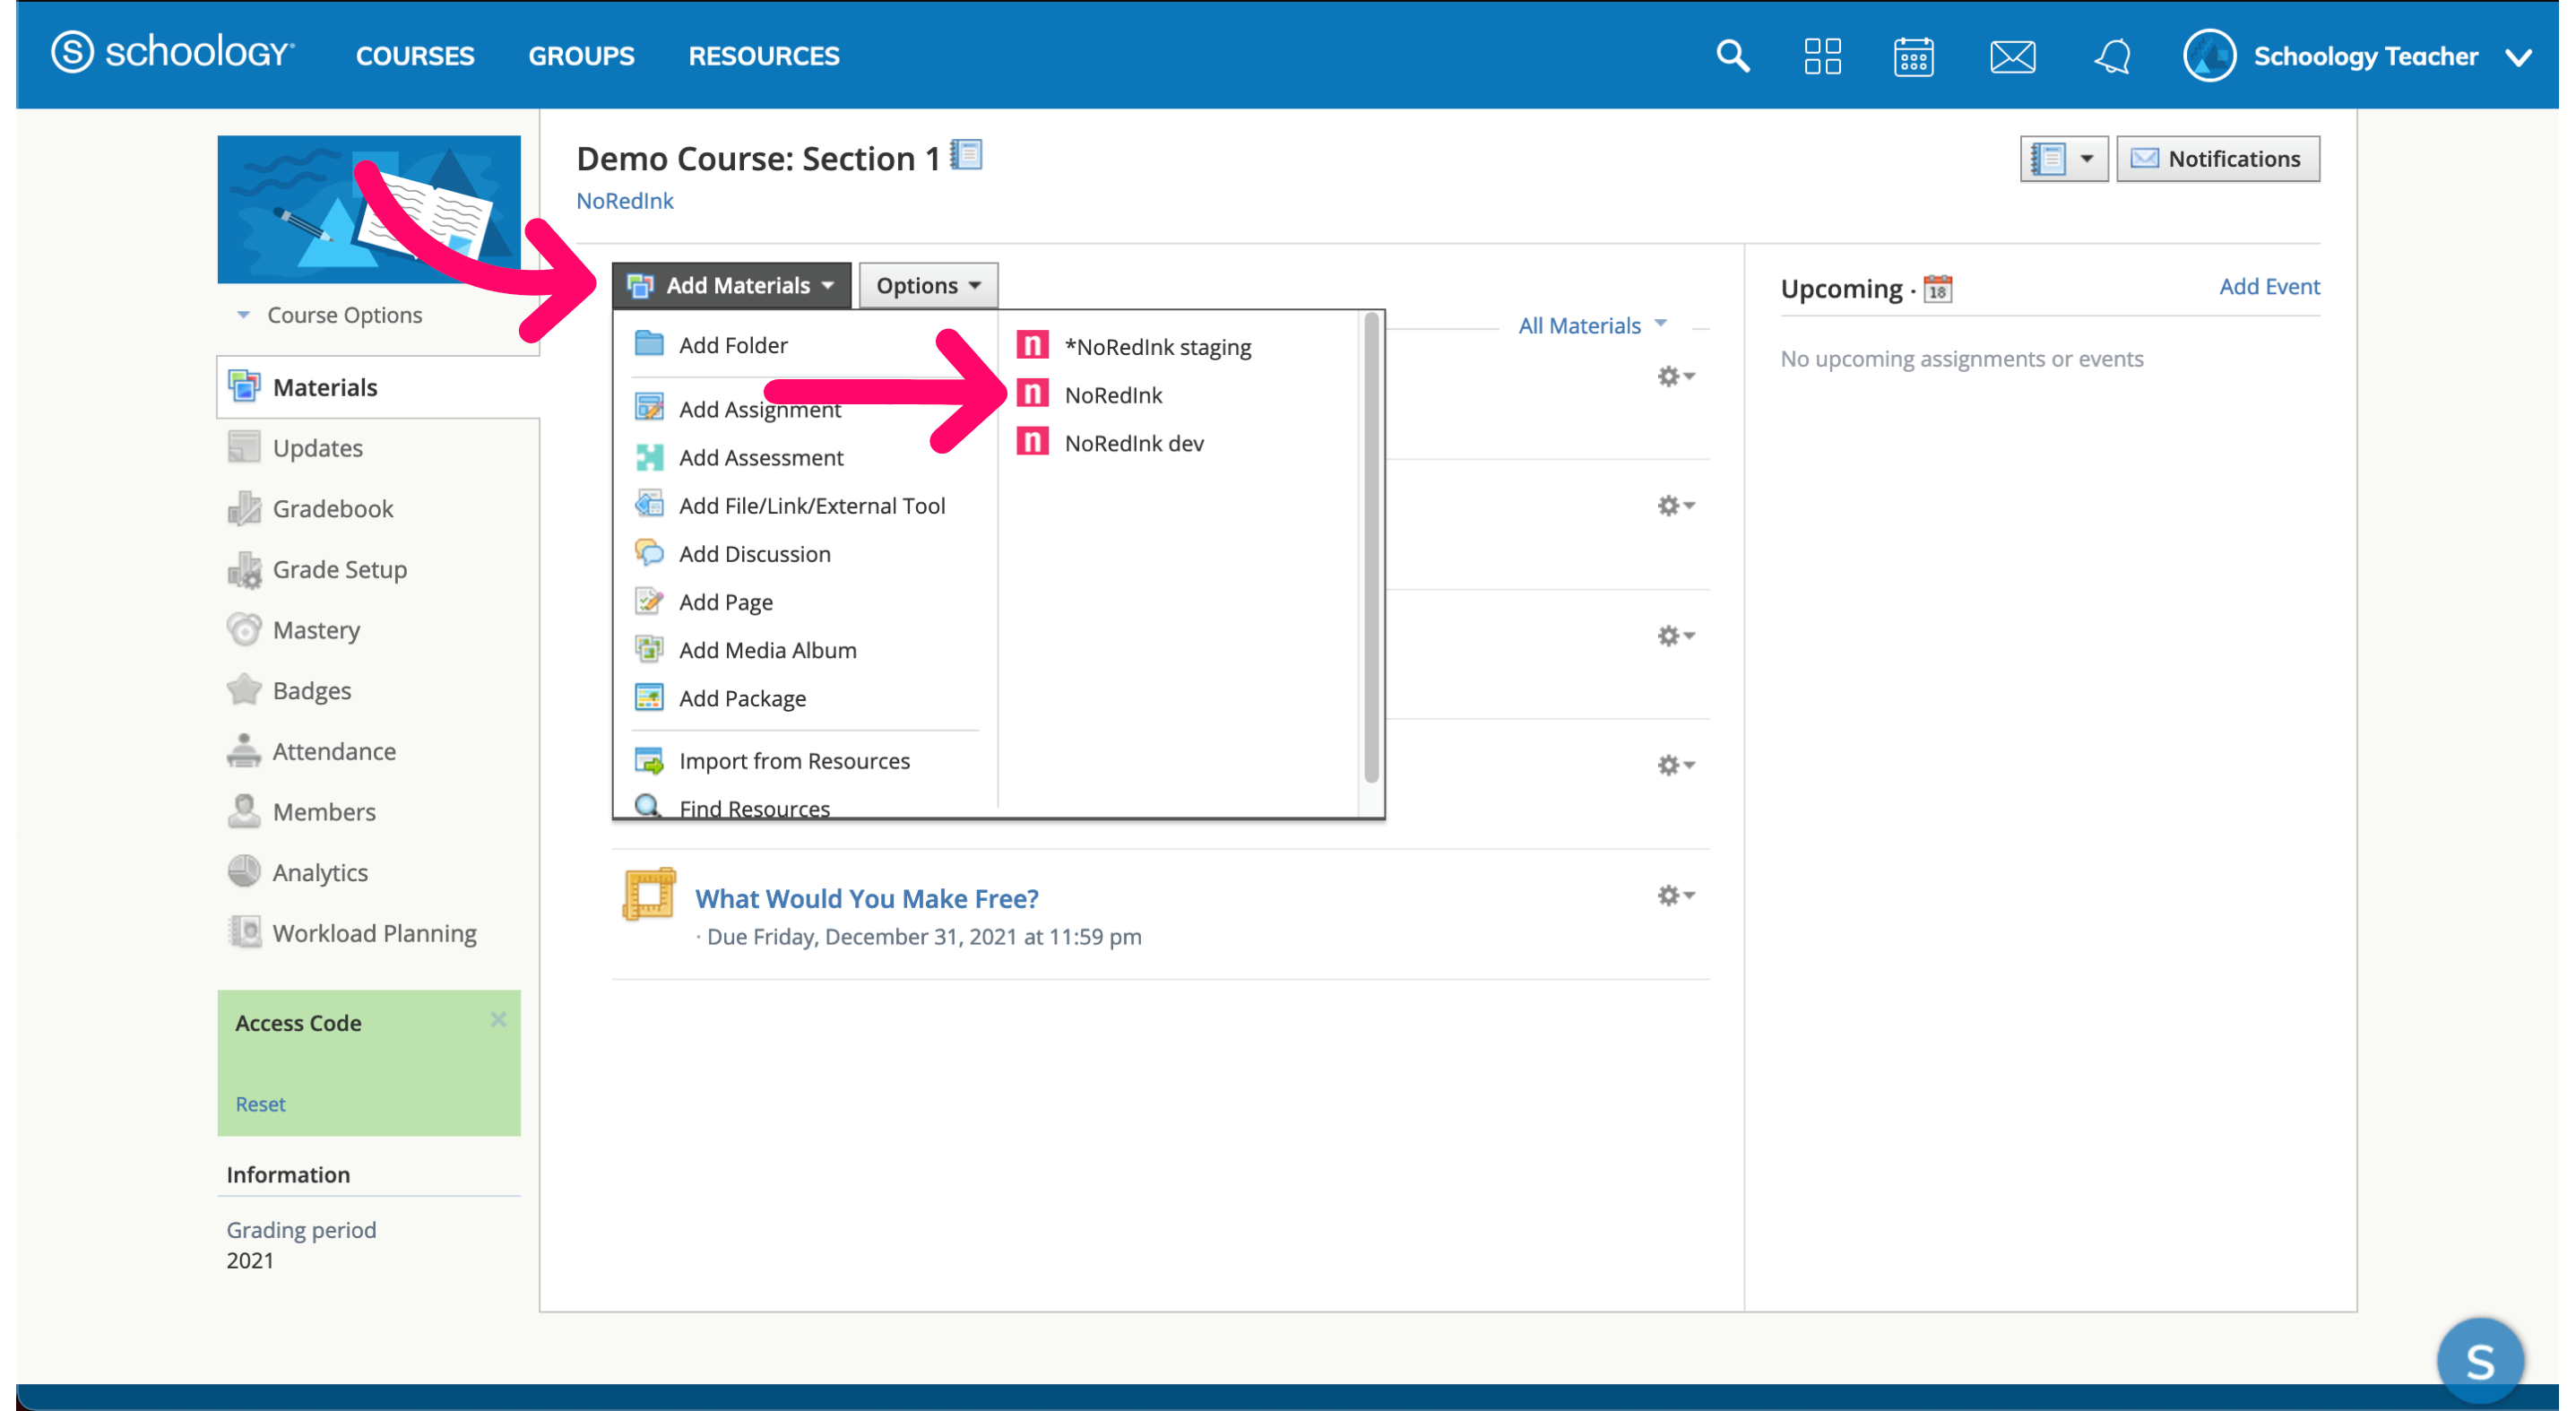Click the course notebook icon beside the title
The width and height of the screenshot is (2576, 1411).
[x=966, y=155]
